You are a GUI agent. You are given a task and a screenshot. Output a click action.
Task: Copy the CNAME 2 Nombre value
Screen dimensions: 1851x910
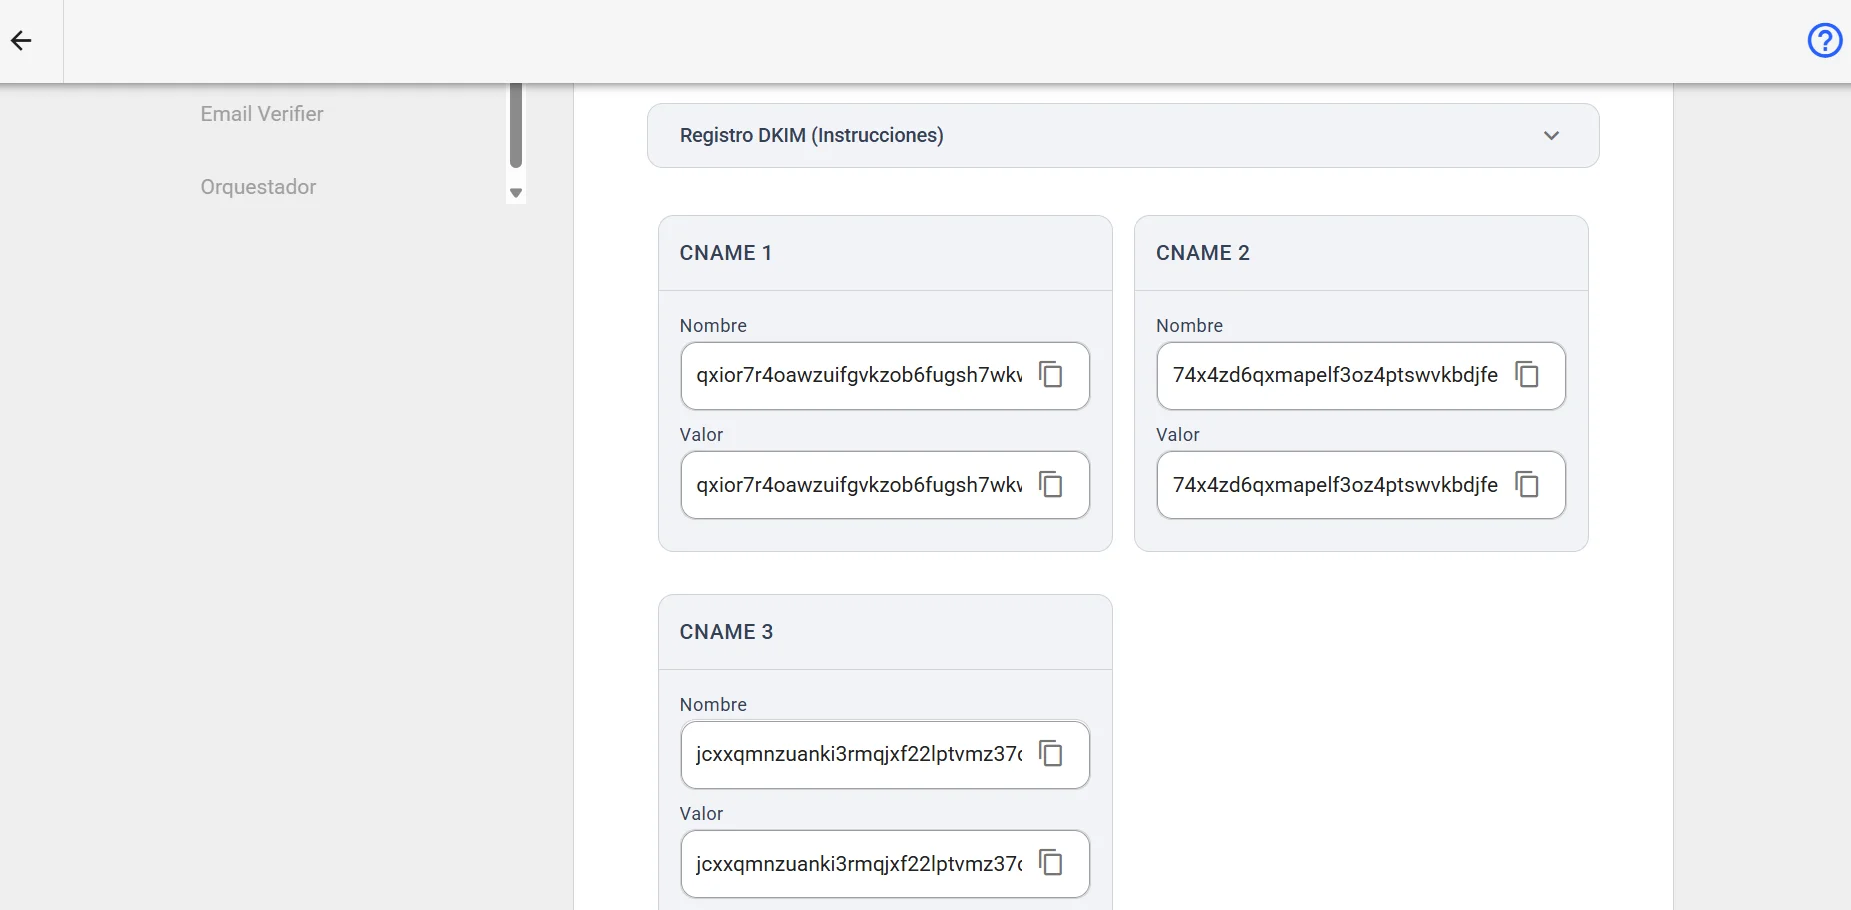[1527, 375]
